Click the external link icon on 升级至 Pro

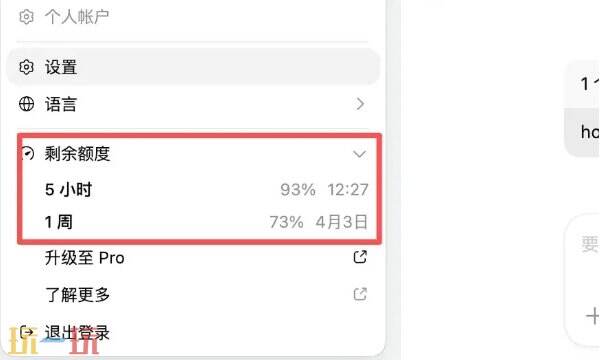tap(360, 257)
